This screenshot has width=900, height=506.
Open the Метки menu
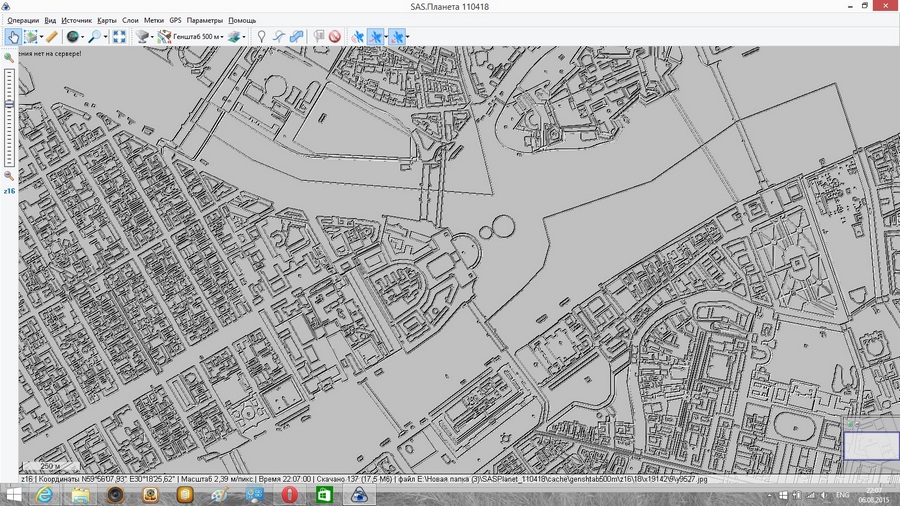click(x=154, y=20)
